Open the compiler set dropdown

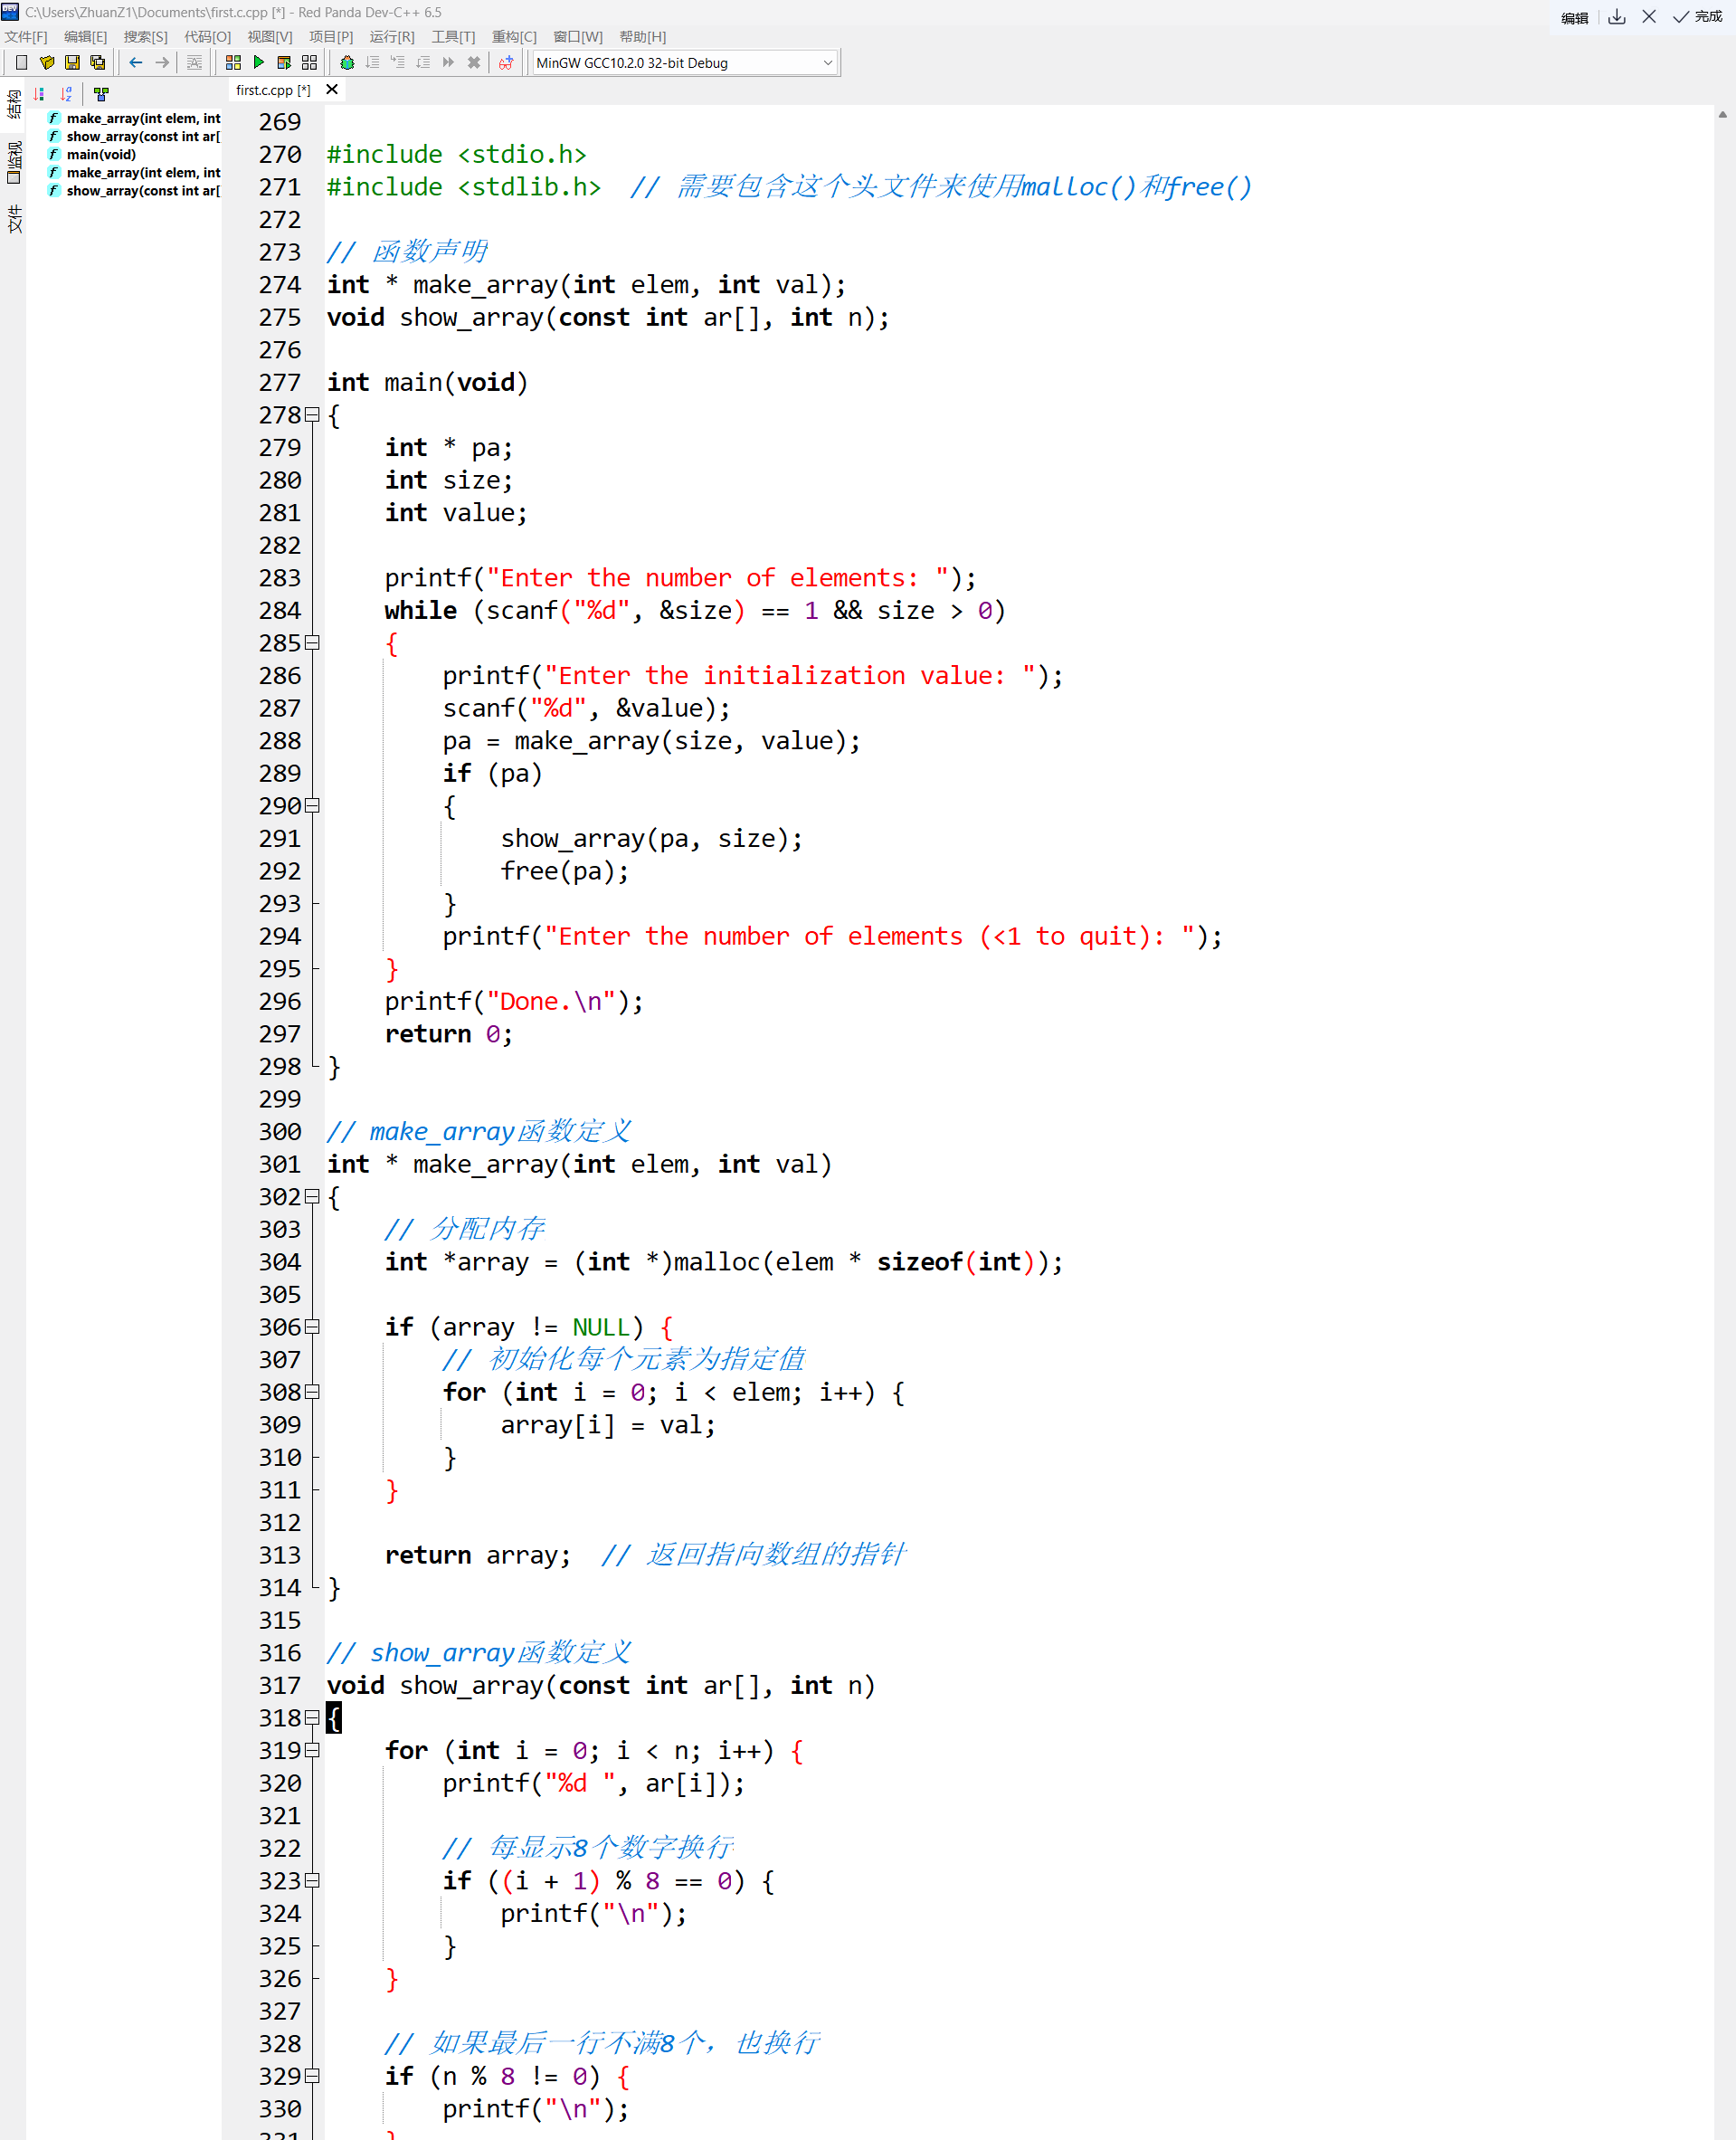click(684, 63)
